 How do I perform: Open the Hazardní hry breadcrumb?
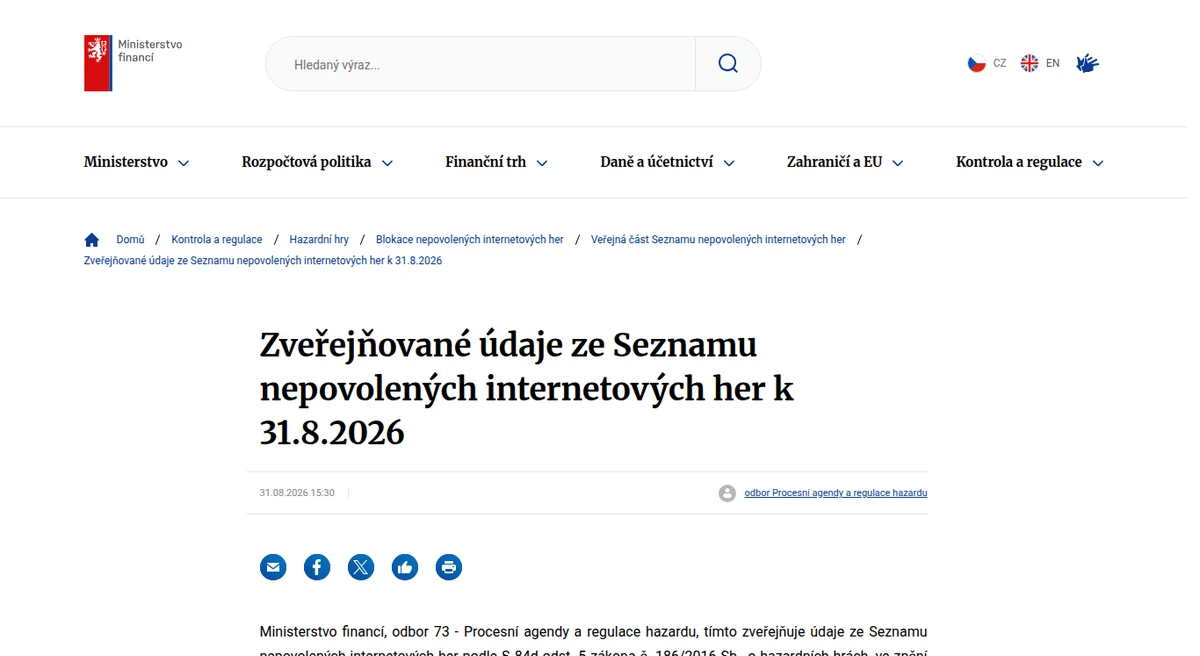319,240
